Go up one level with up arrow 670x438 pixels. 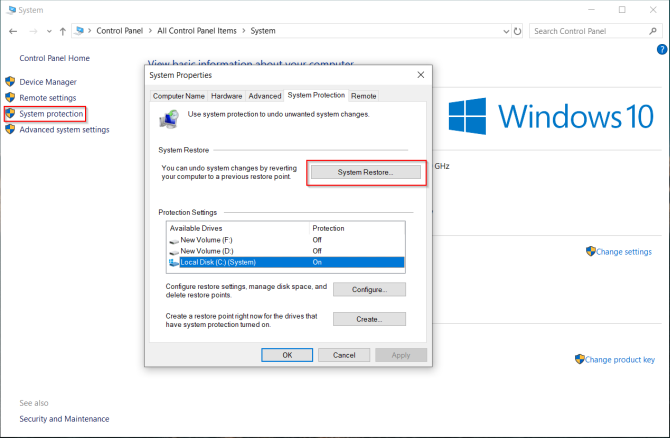pyautogui.click(x=63, y=31)
